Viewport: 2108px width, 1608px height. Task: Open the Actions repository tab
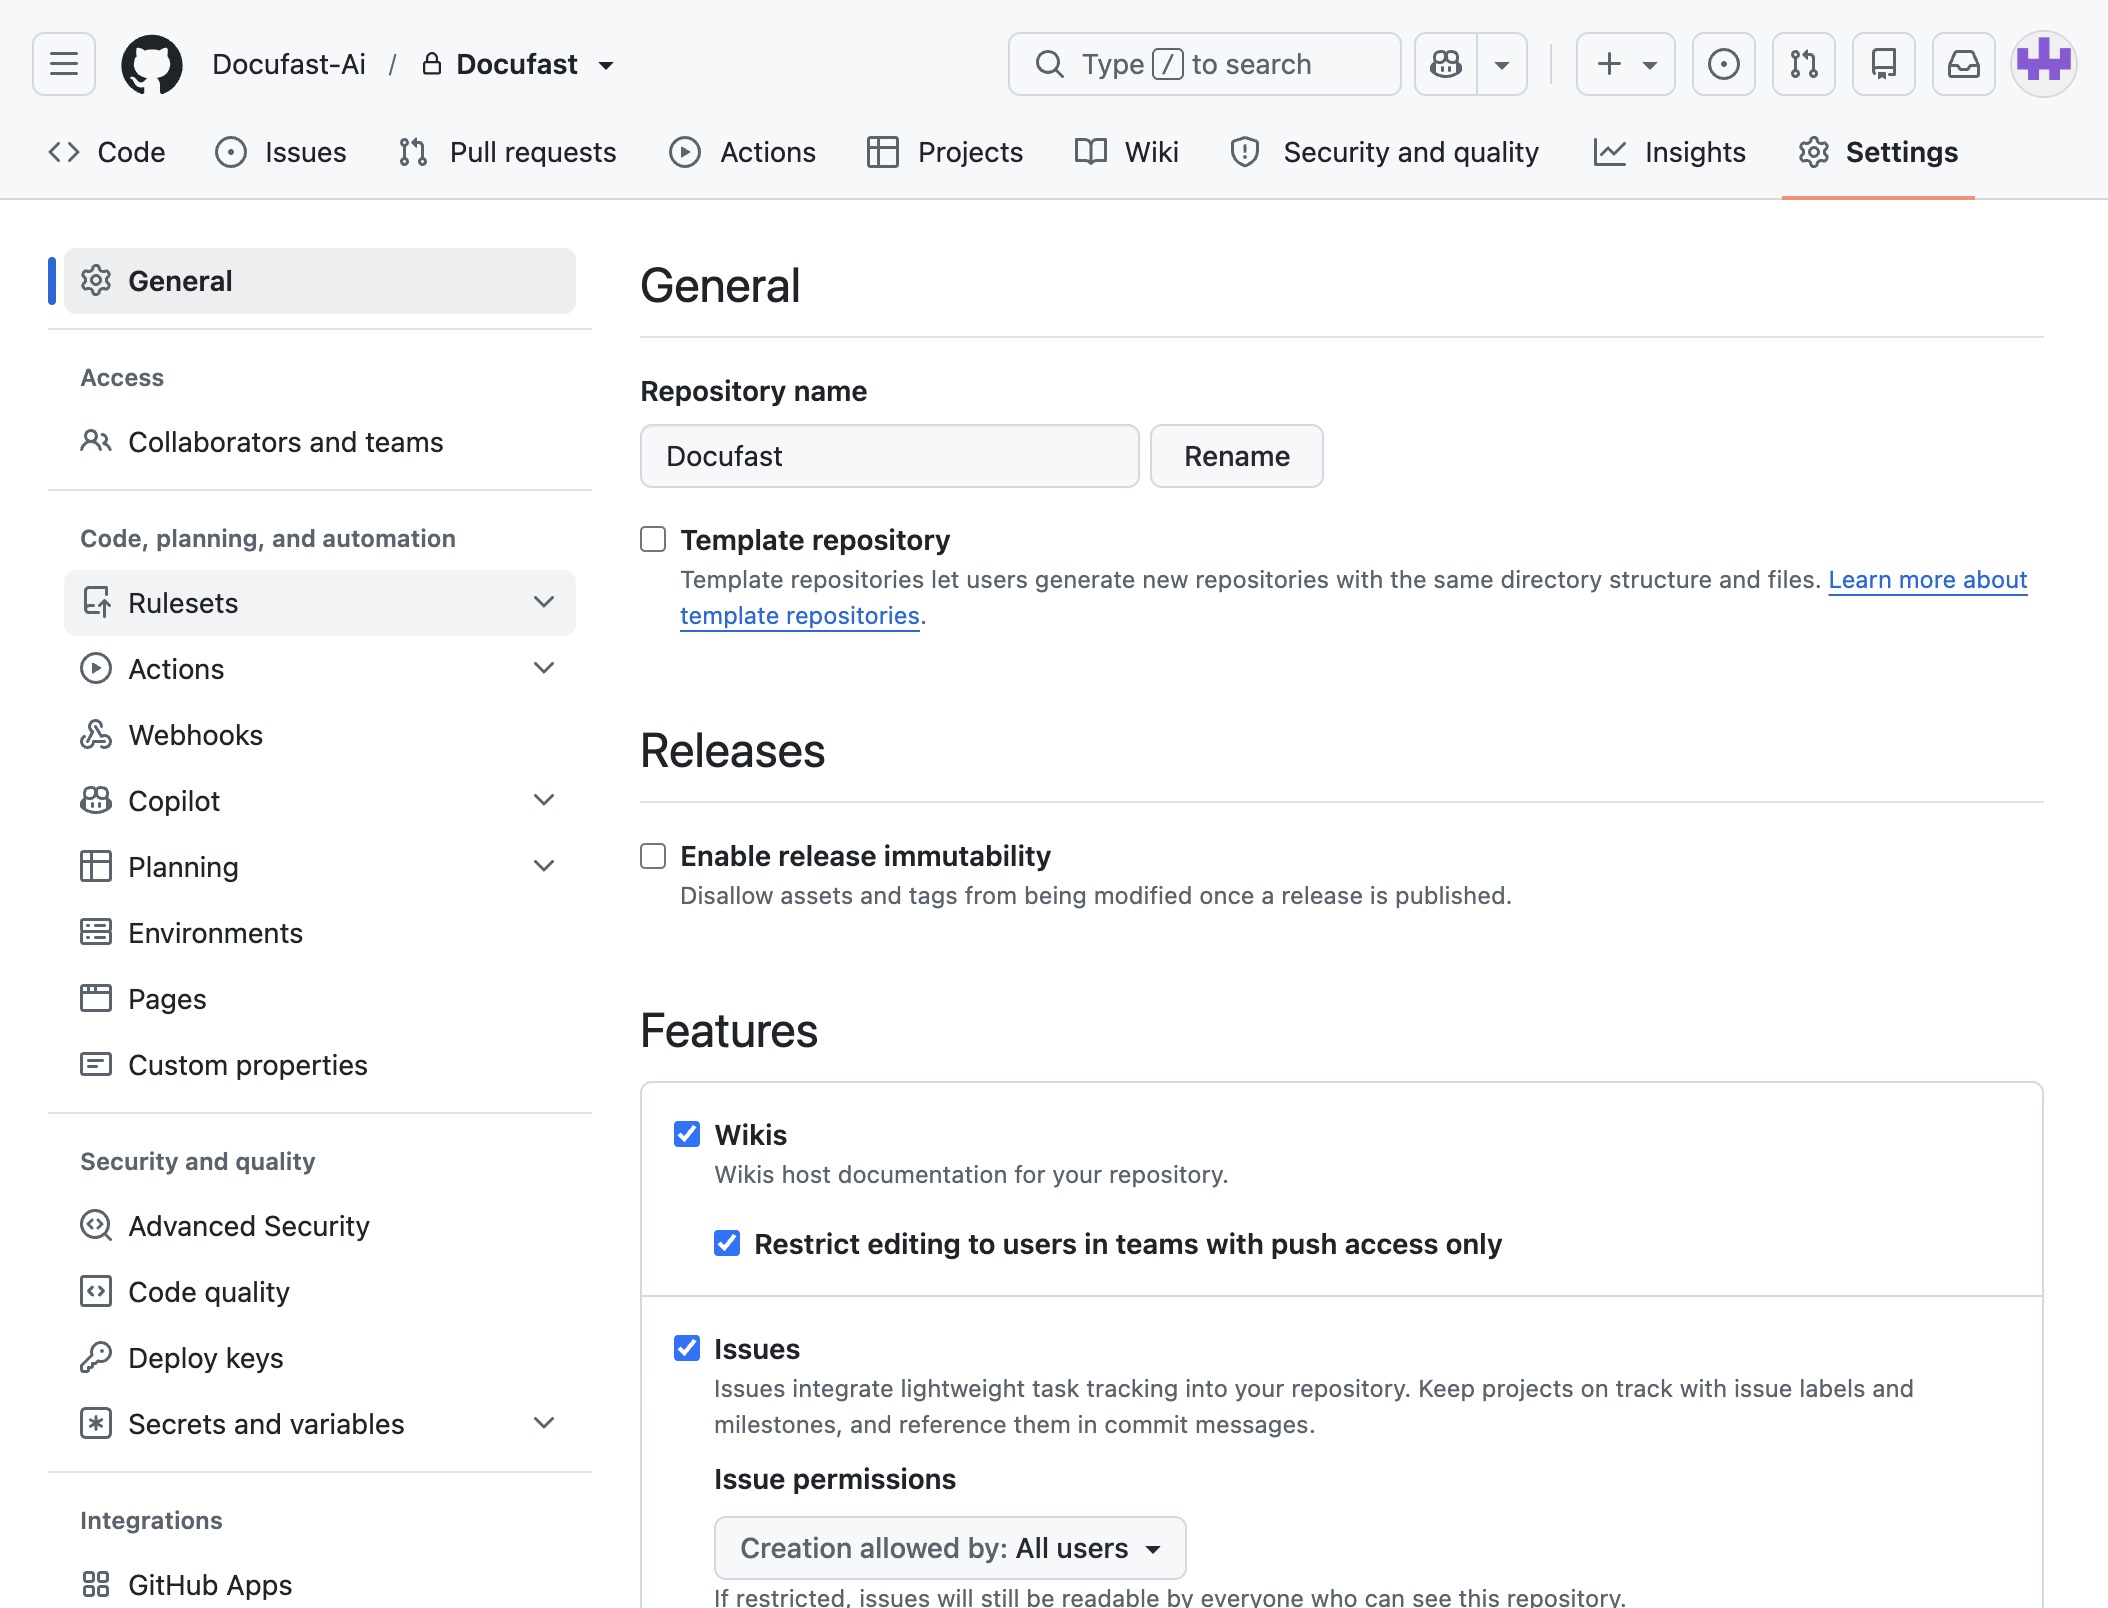[743, 152]
